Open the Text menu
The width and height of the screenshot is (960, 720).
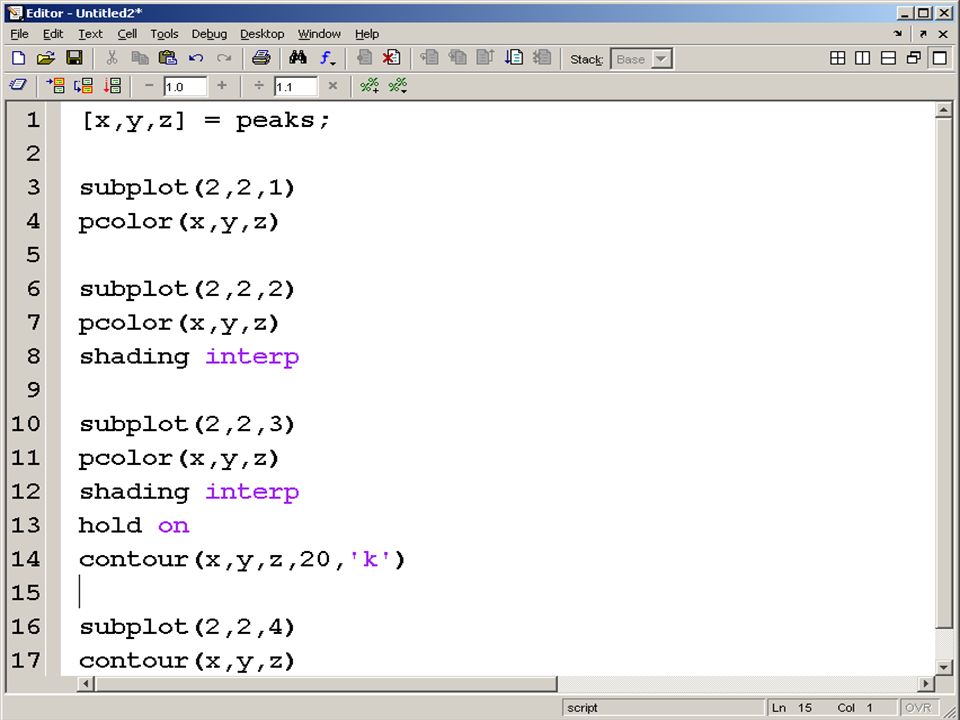(x=90, y=34)
